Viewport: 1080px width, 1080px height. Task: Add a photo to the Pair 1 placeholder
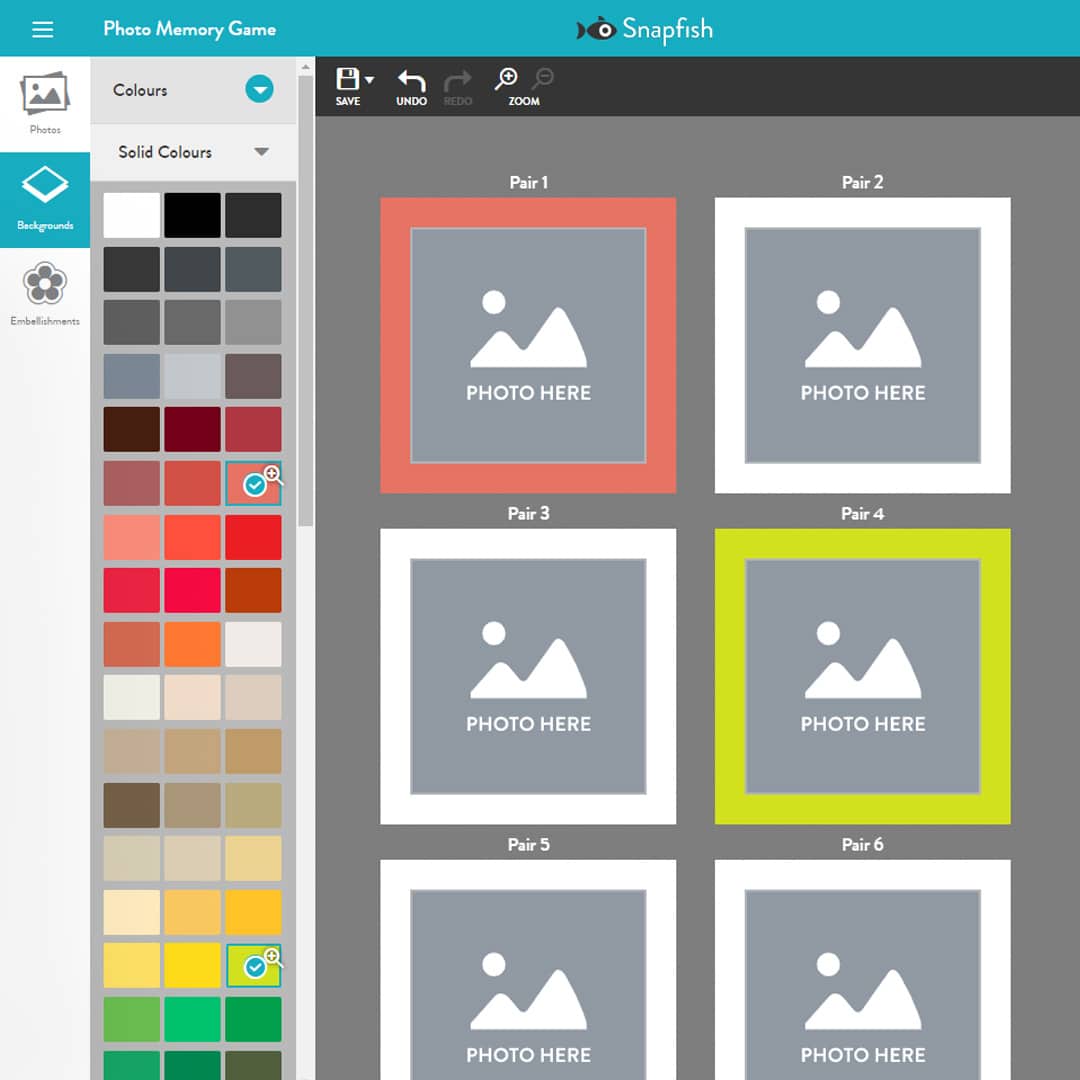tap(528, 345)
